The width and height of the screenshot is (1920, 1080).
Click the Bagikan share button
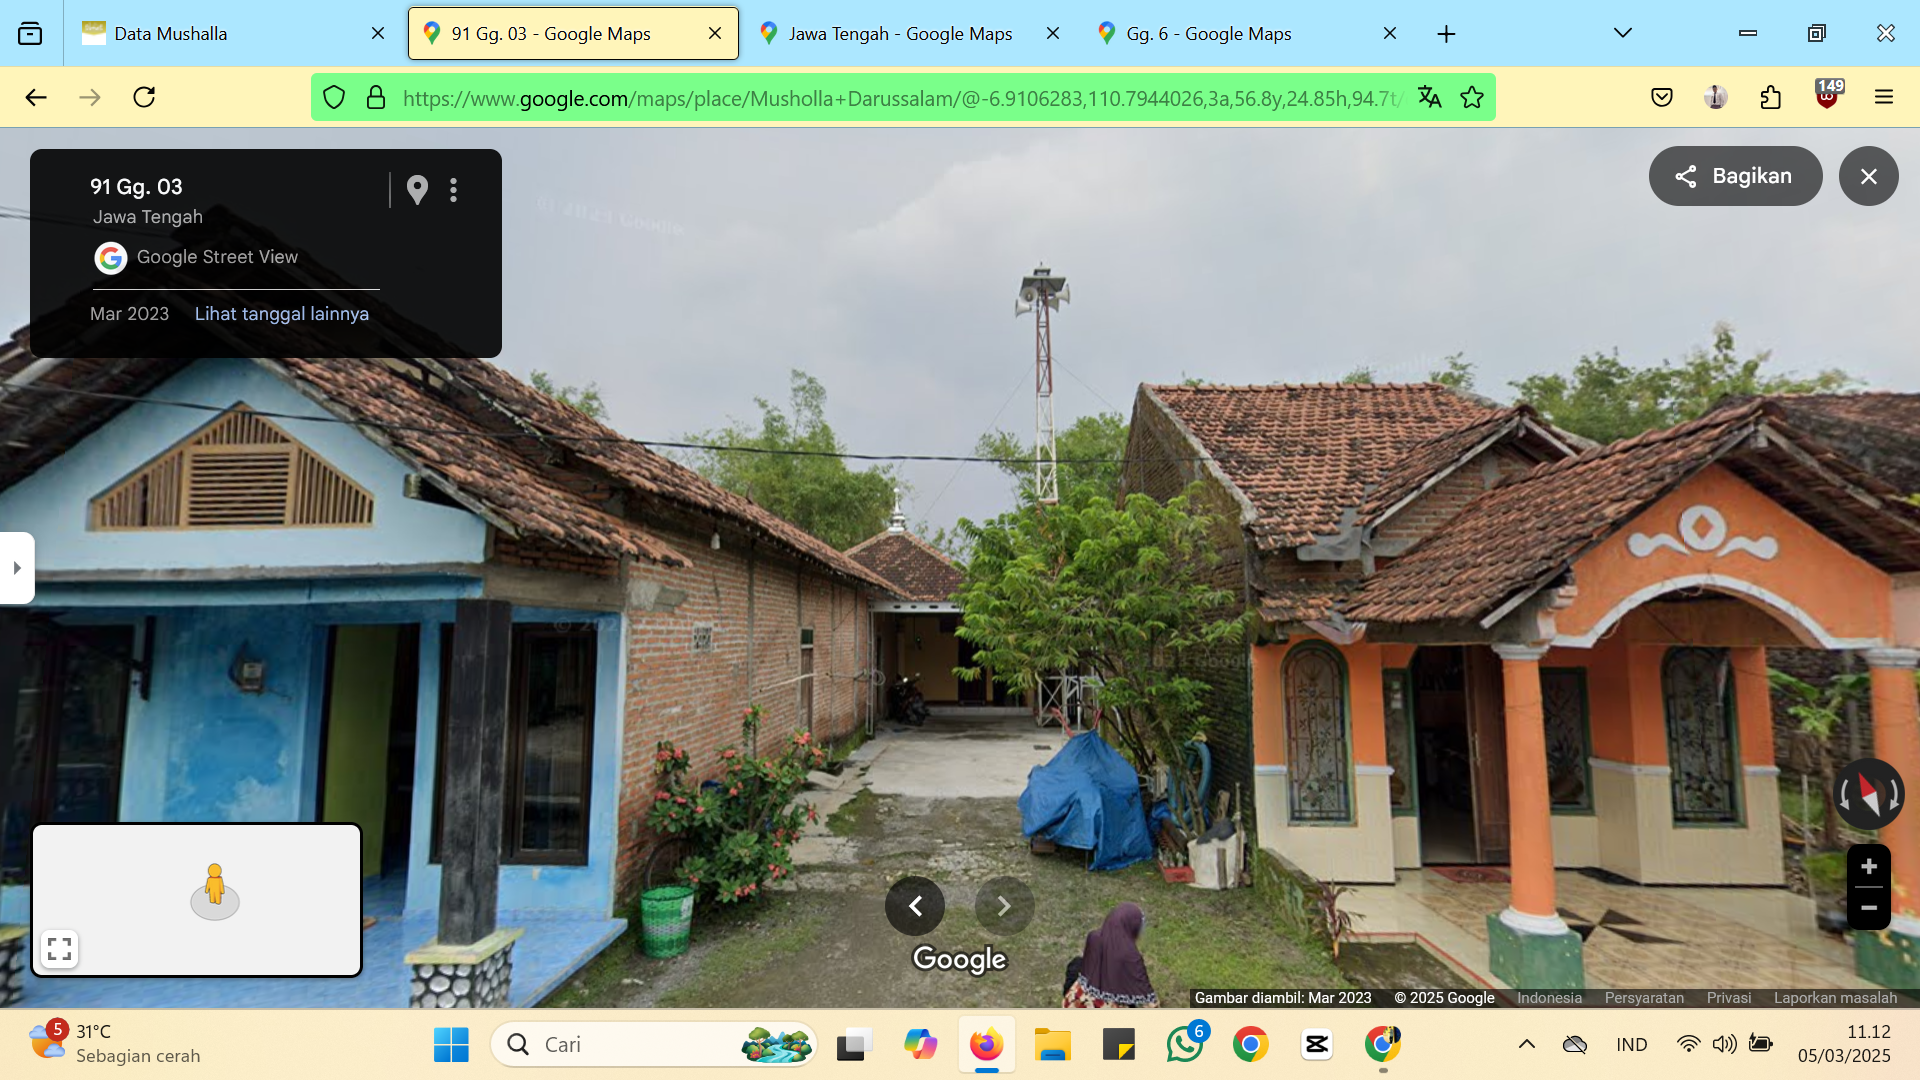click(1735, 176)
